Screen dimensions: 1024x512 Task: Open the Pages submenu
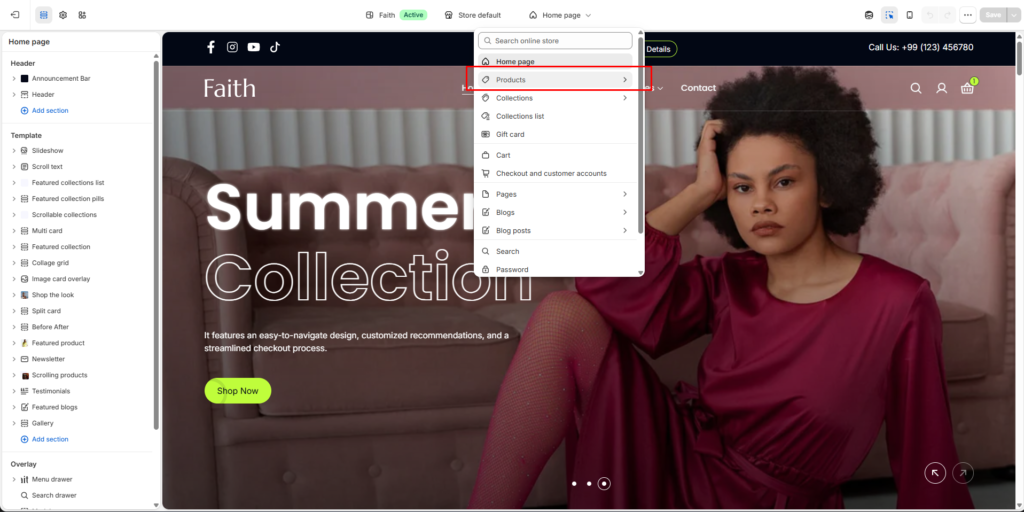555,194
